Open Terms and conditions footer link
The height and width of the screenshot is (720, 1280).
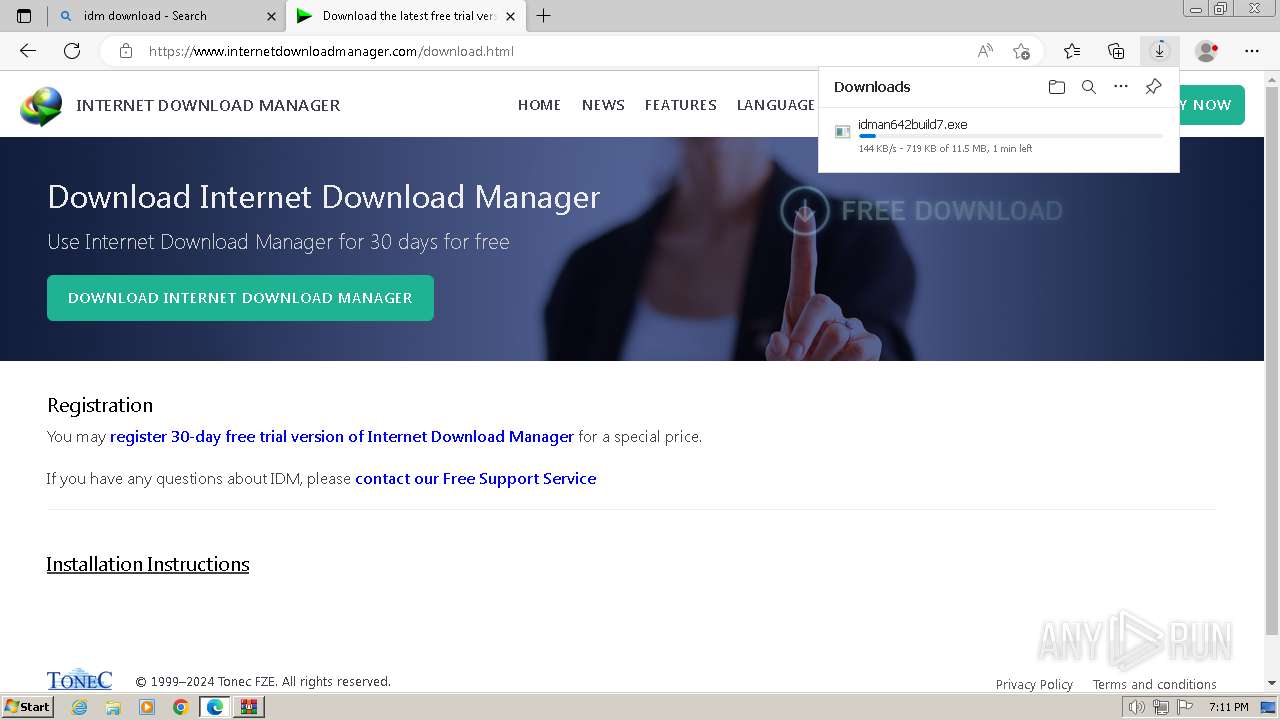[x=1154, y=685]
